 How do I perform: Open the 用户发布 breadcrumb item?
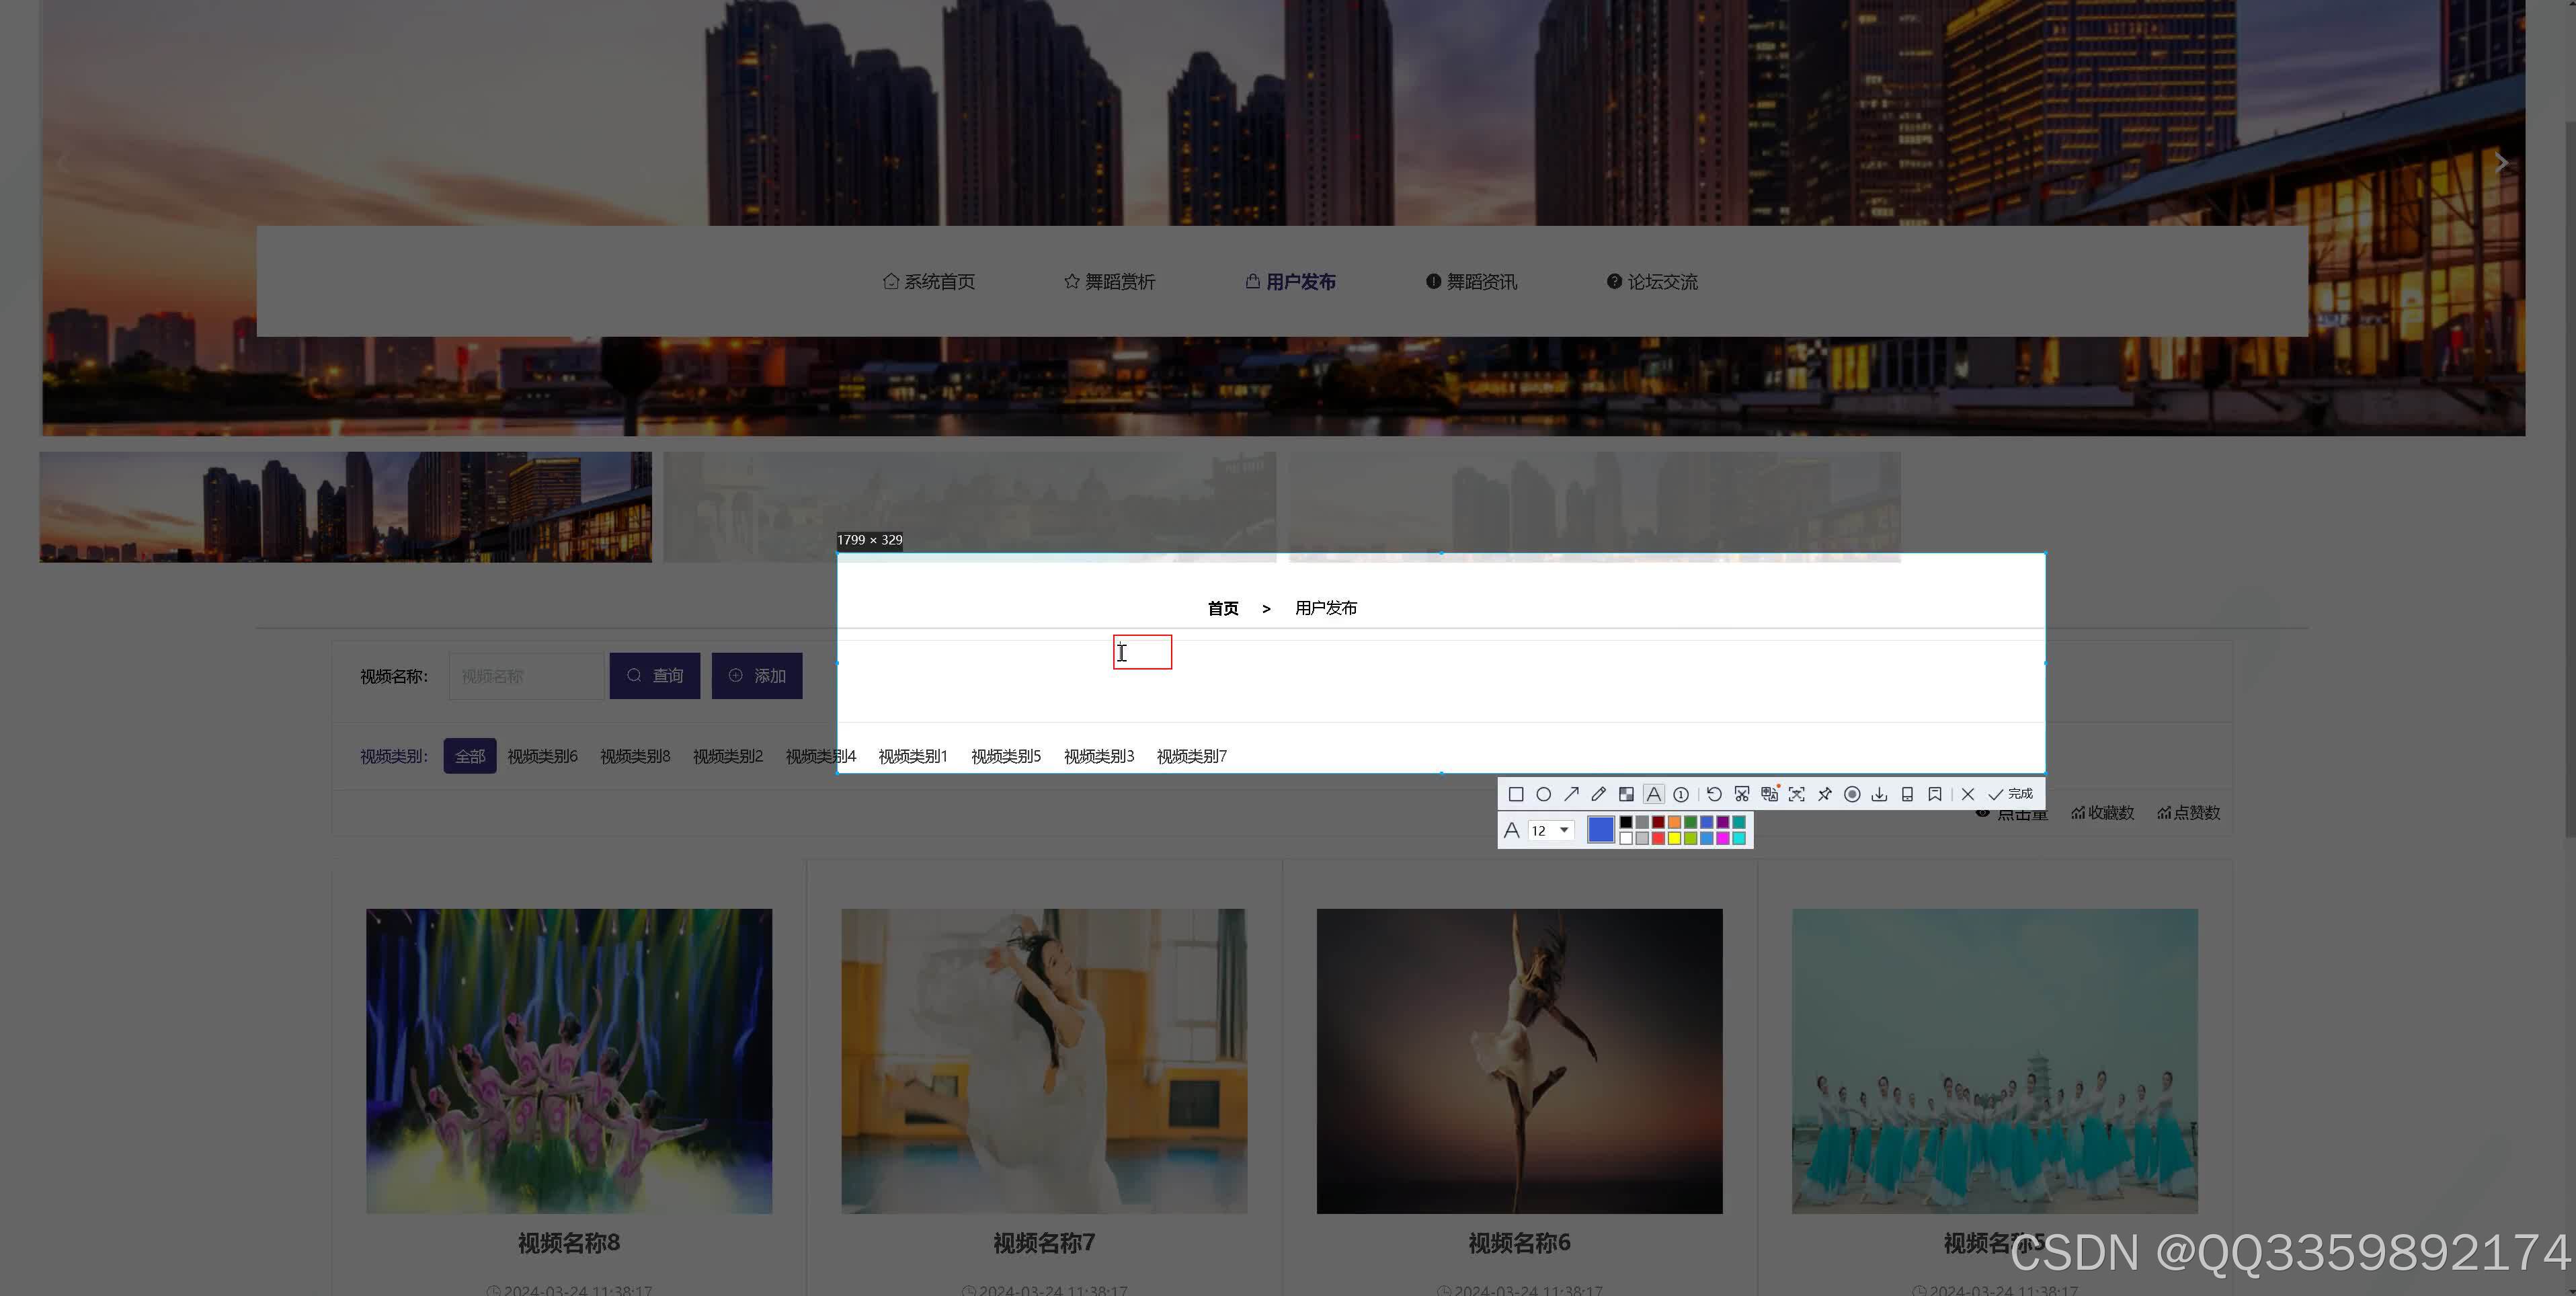pos(1325,608)
